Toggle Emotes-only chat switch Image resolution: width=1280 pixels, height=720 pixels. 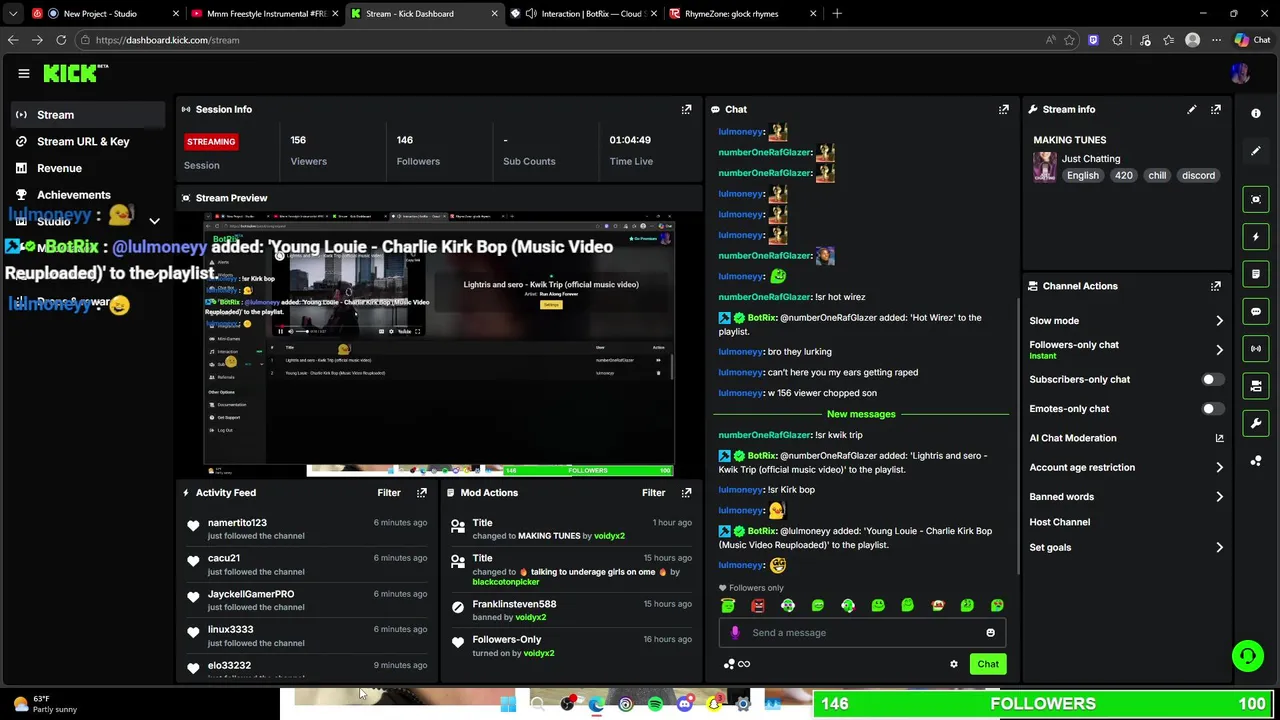pyautogui.click(x=1211, y=409)
